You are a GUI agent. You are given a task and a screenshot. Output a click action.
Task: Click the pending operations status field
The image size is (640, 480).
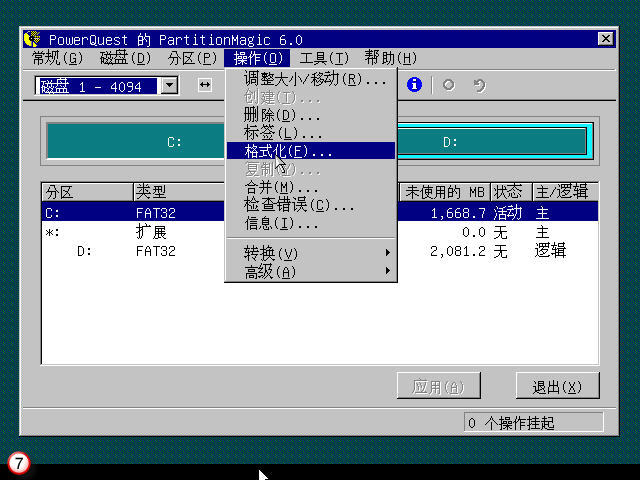pyautogui.click(x=533, y=422)
